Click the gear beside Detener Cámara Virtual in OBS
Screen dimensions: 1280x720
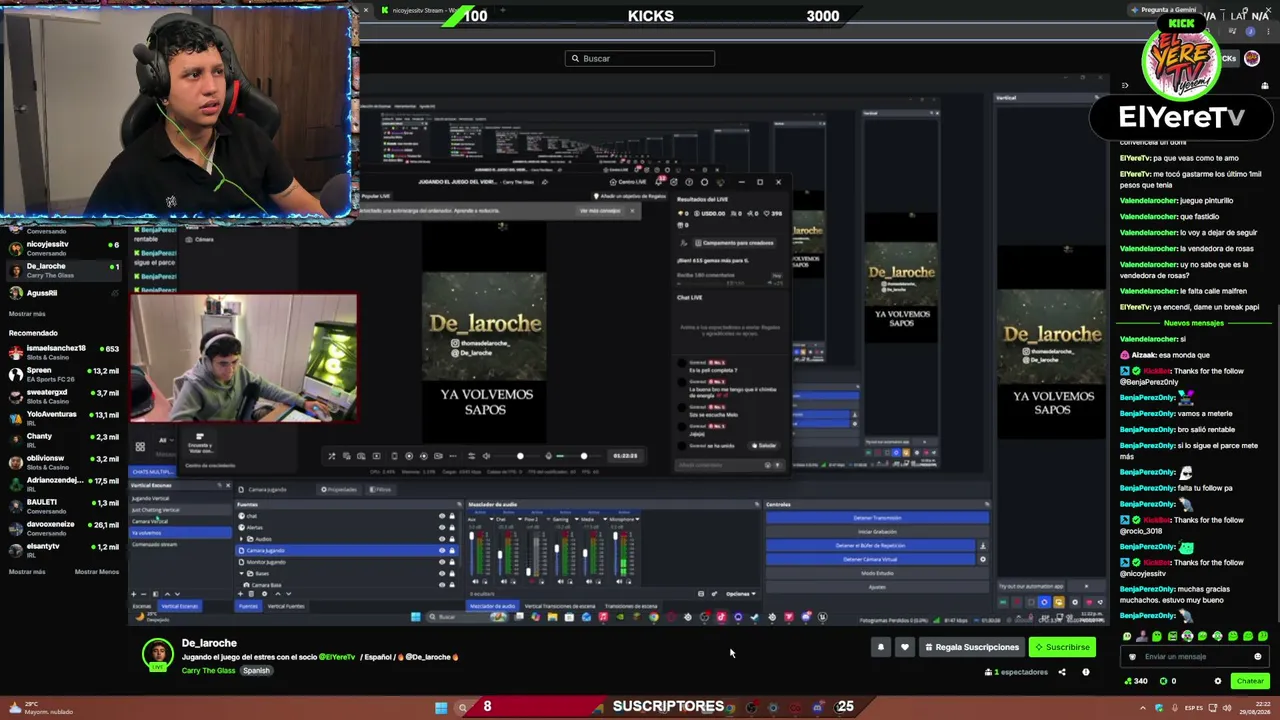tap(982, 559)
